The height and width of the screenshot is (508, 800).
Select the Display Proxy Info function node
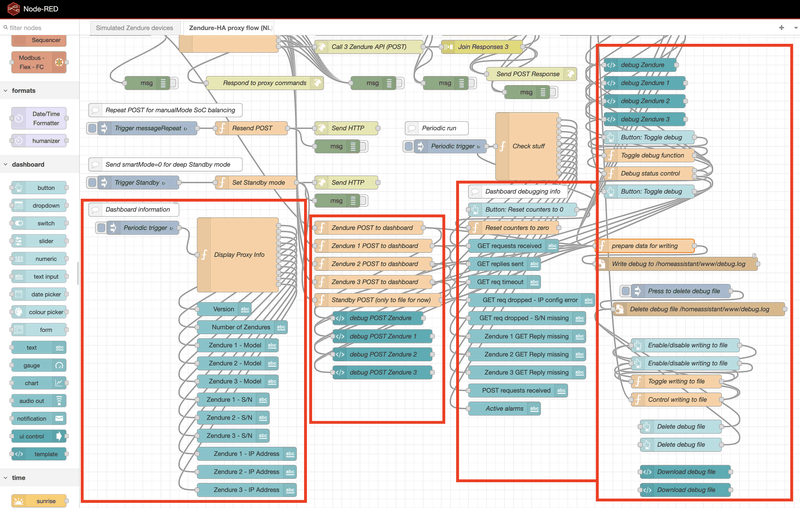(x=238, y=255)
